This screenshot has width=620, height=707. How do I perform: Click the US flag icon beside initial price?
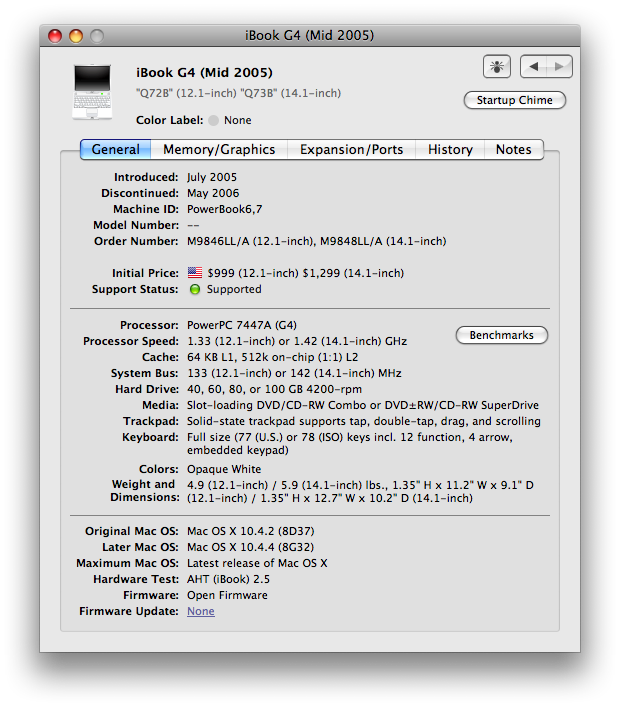coord(195,273)
